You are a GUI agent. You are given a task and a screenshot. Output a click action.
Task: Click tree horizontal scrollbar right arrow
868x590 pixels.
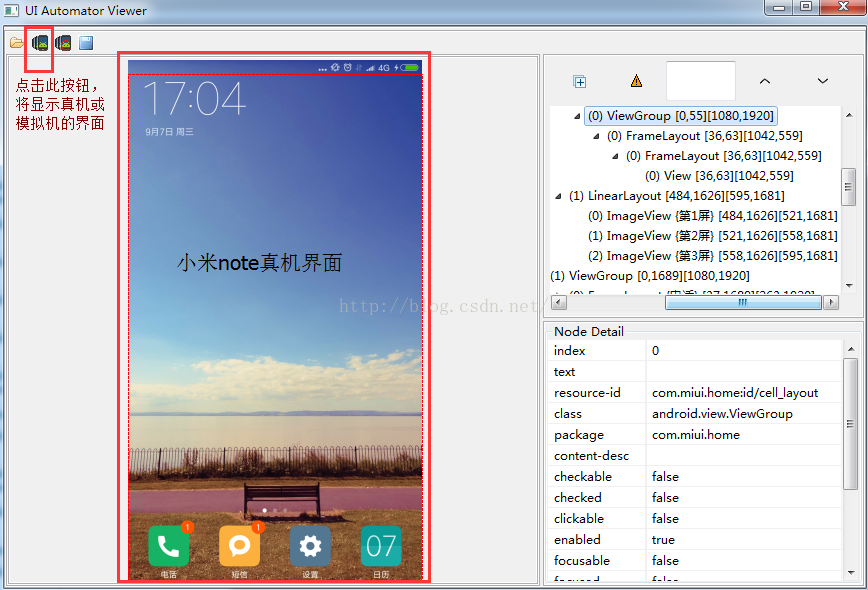(x=830, y=302)
